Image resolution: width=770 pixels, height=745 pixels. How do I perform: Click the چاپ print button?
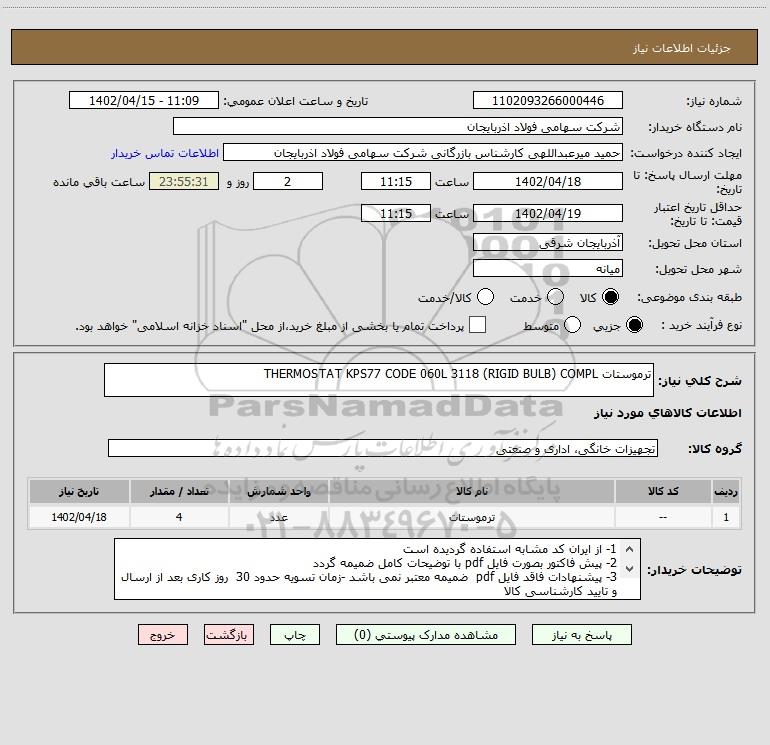tap(295, 635)
